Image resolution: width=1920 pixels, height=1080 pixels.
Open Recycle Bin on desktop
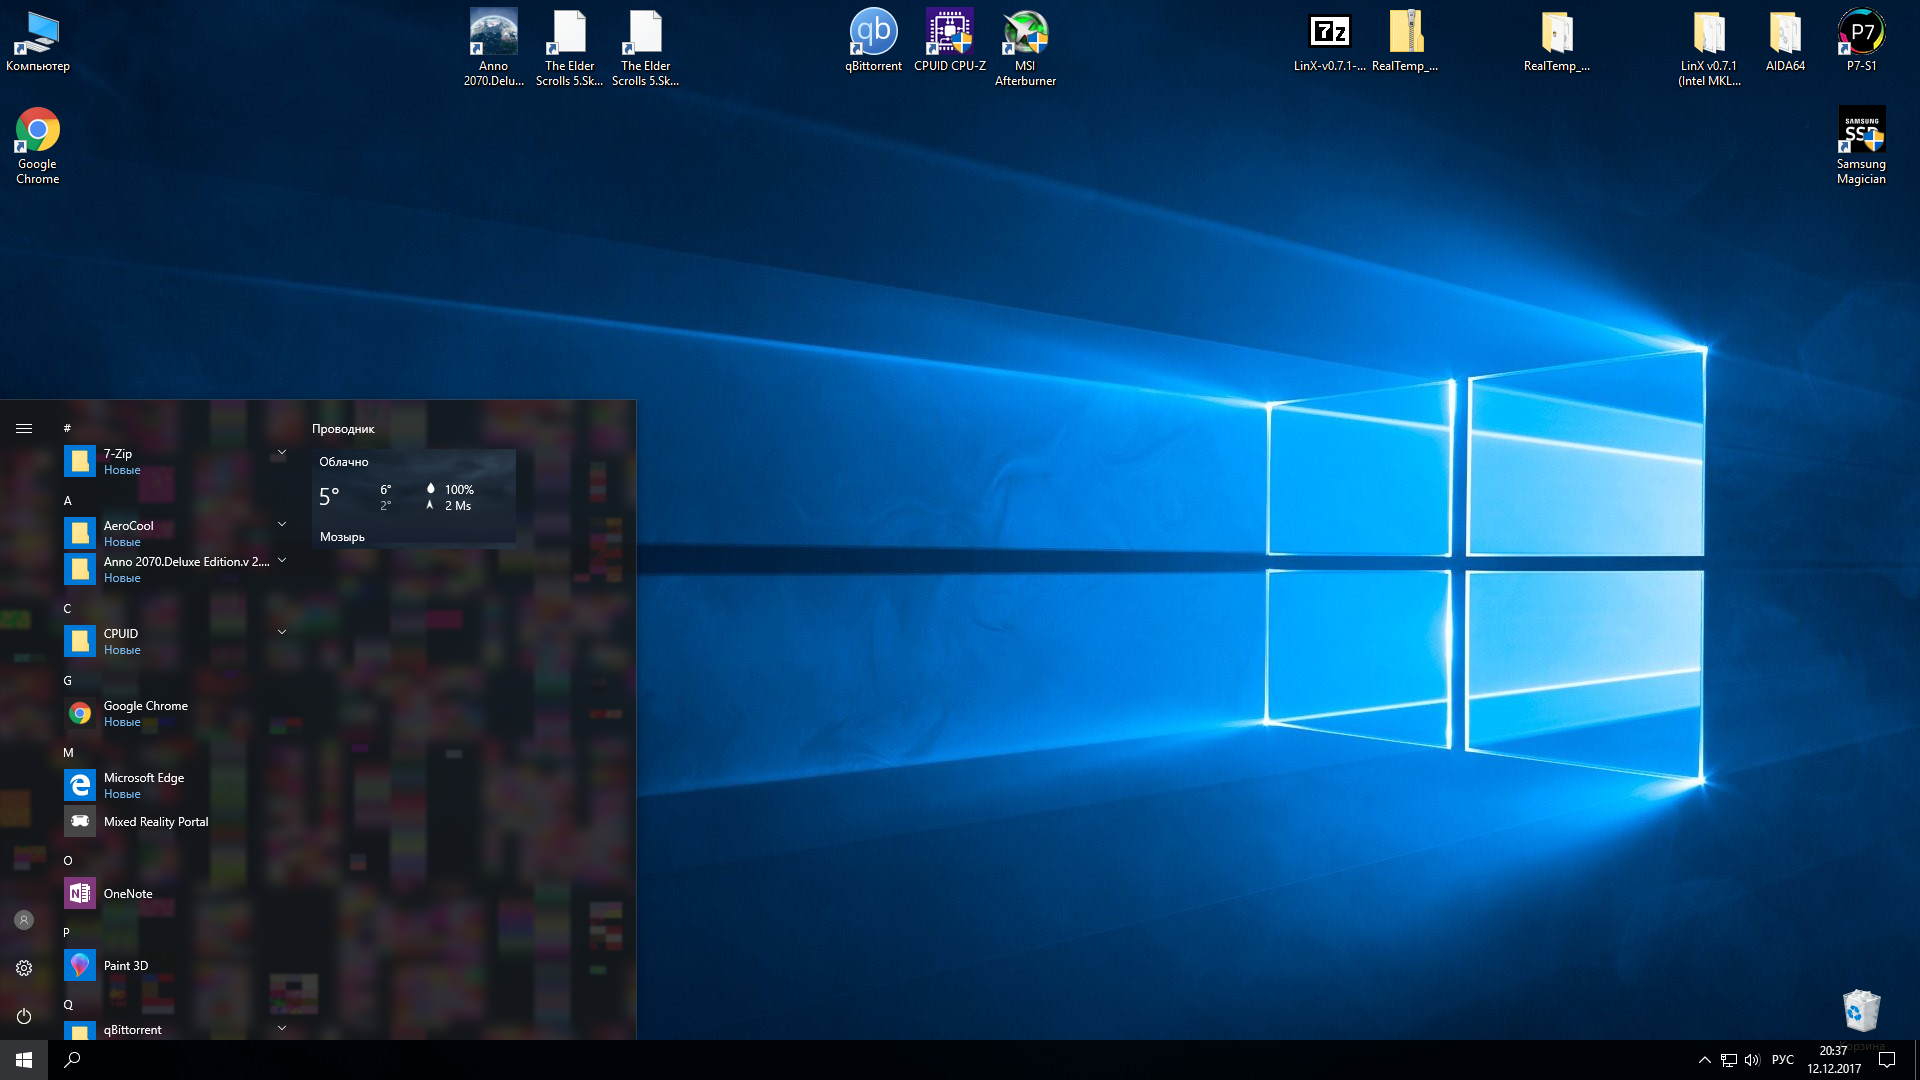click(x=1861, y=1011)
